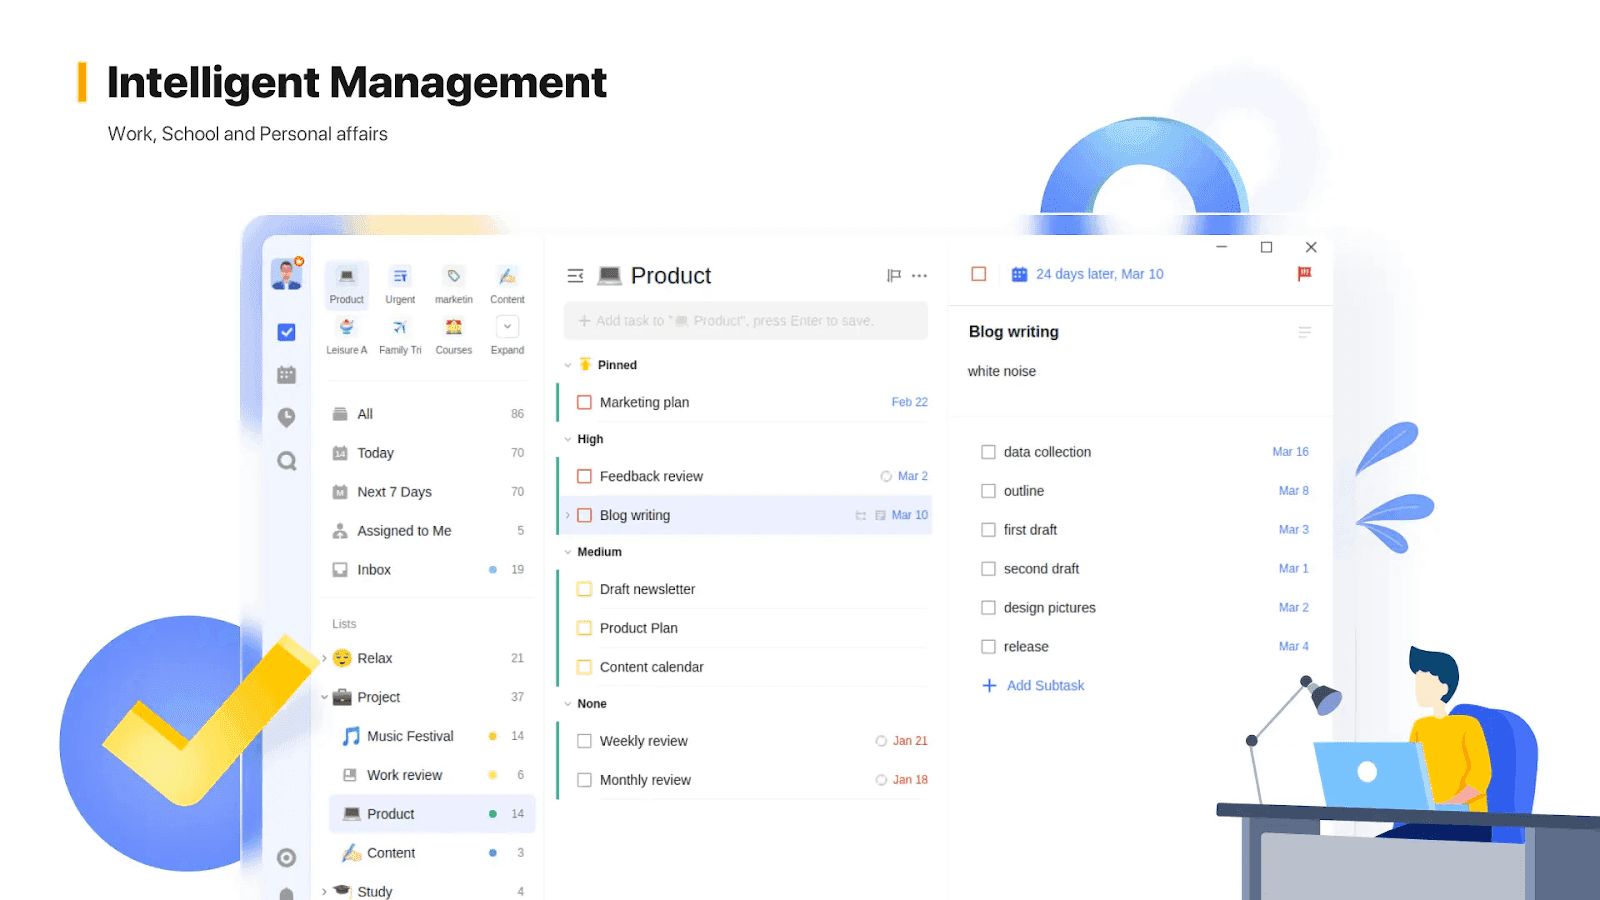The width and height of the screenshot is (1600, 900).
Task: Select the tasks checkmark icon in sidebar
Action: [x=287, y=331]
